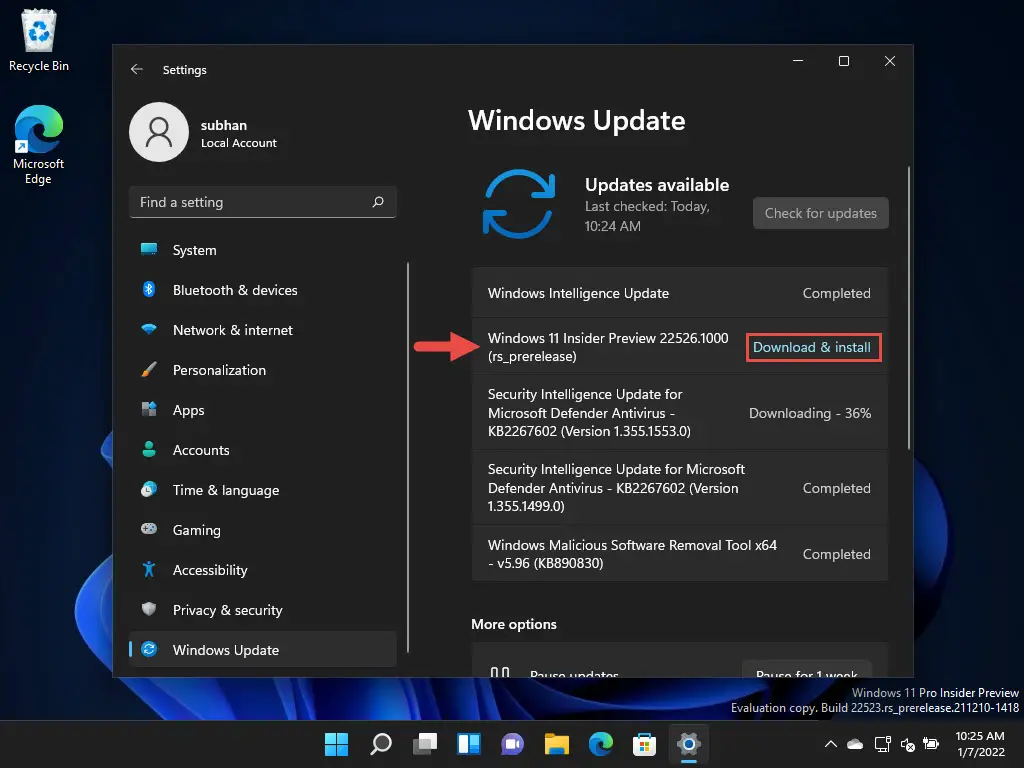Click the Network wifi icon in sidebar
The height and width of the screenshot is (768, 1024).
pos(149,329)
